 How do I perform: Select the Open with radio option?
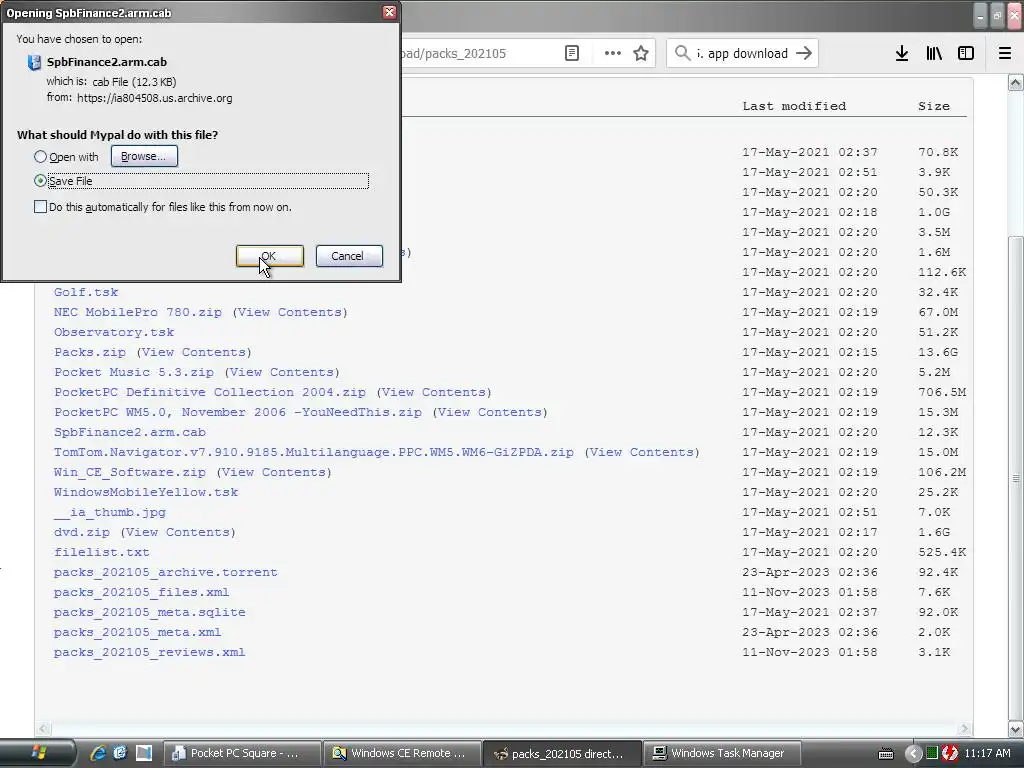pos(40,157)
